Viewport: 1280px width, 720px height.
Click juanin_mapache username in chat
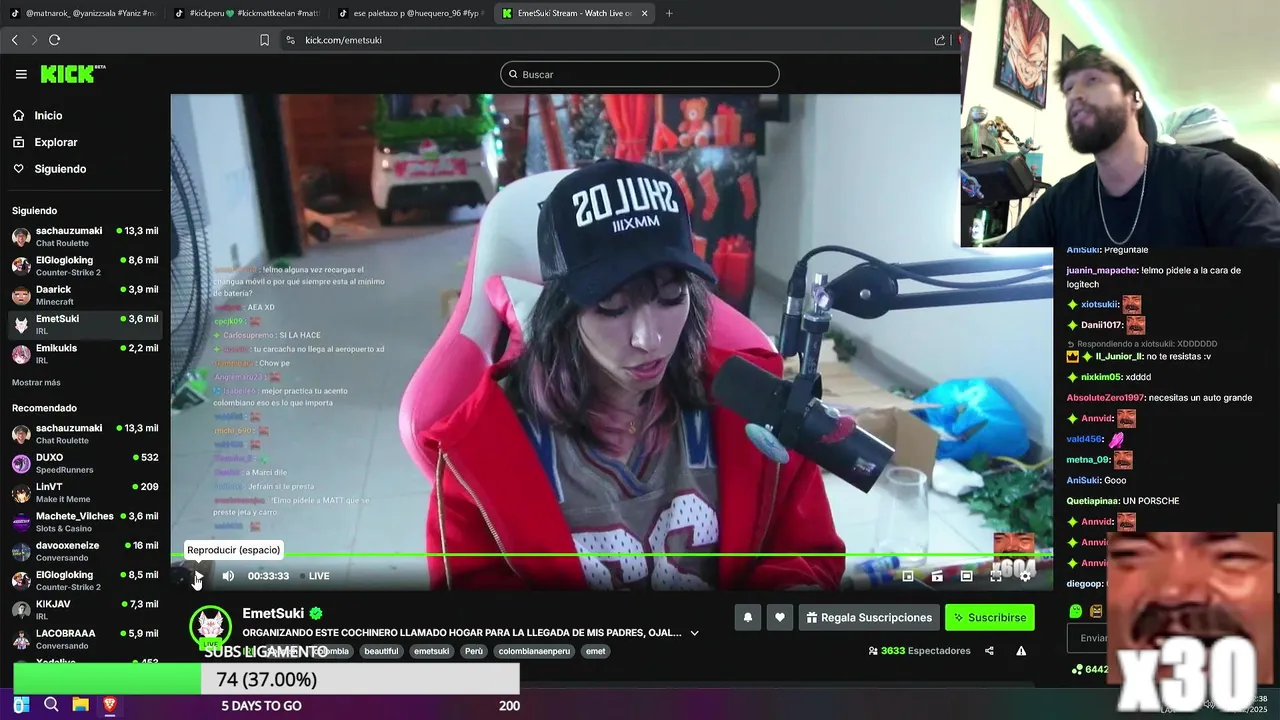1102,270
